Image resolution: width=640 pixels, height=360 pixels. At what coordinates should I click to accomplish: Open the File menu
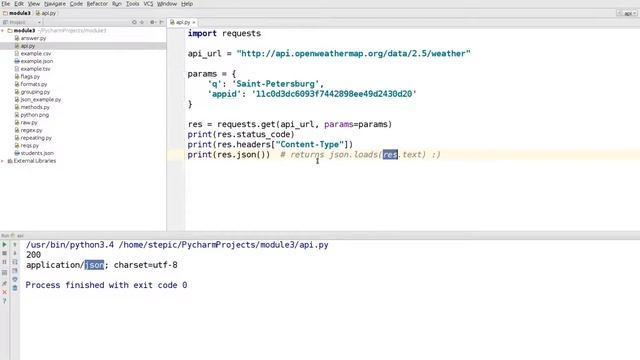tap(6, 4)
